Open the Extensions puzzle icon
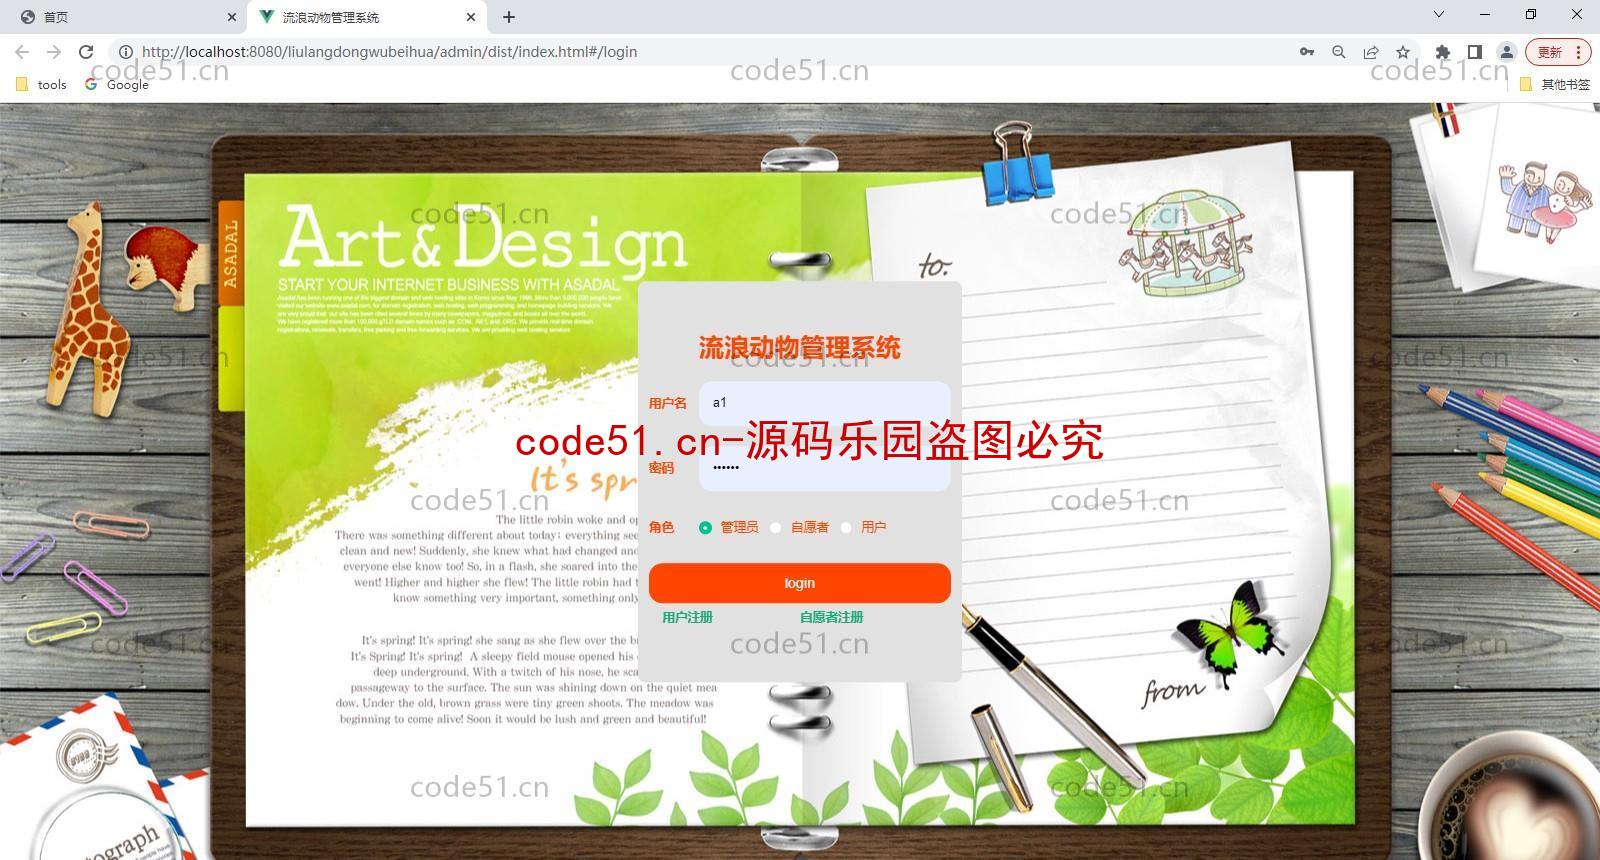1600x860 pixels. pyautogui.click(x=1442, y=52)
